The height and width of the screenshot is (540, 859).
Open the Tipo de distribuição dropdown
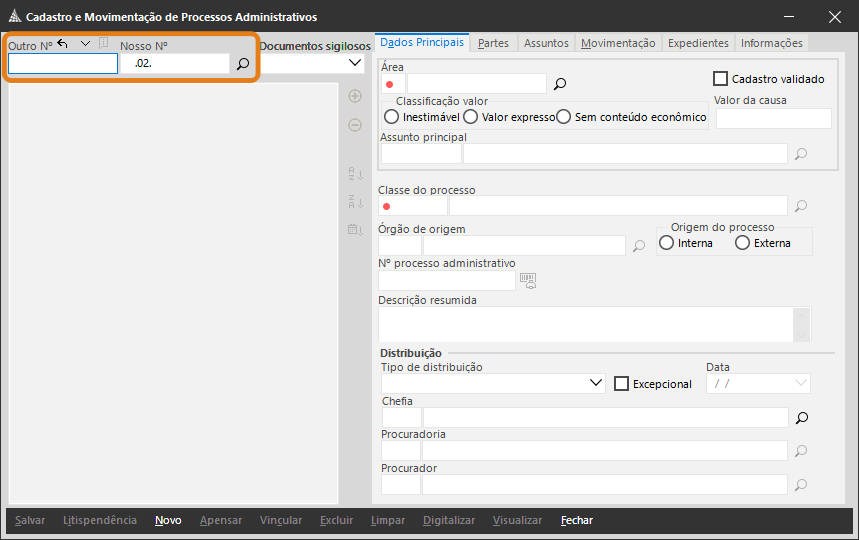(596, 383)
